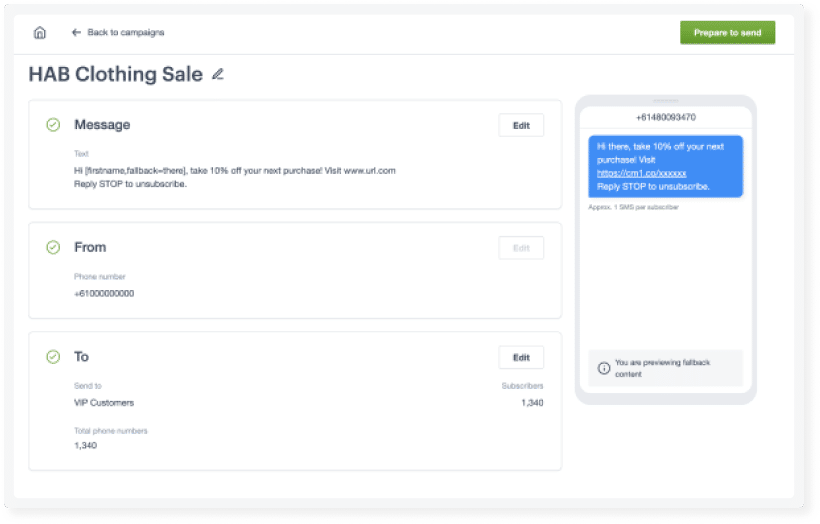
Task: Edit the Message section
Action: 521,125
